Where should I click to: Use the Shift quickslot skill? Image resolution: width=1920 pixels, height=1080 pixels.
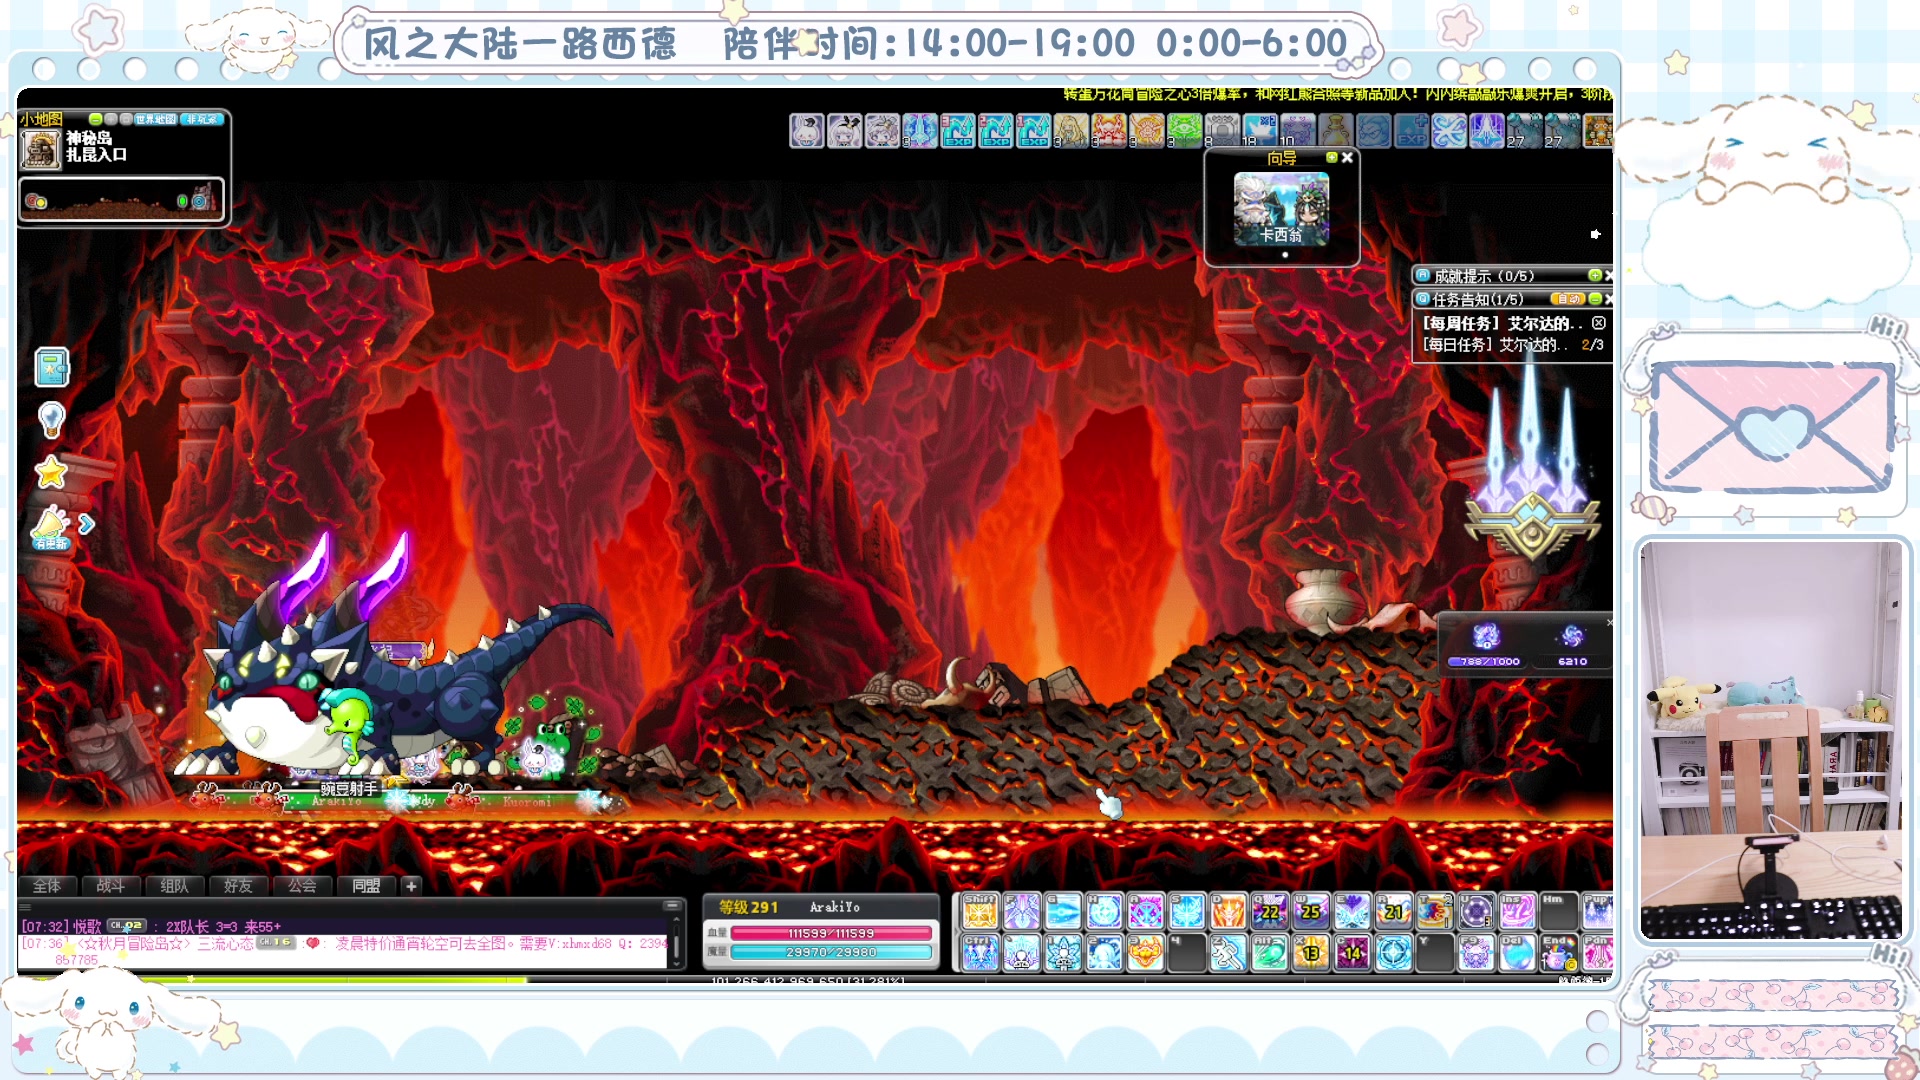(981, 912)
